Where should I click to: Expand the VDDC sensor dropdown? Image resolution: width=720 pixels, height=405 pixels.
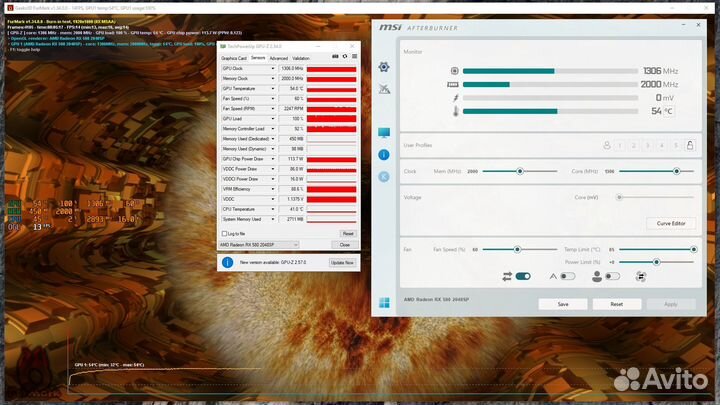tap(273, 199)
